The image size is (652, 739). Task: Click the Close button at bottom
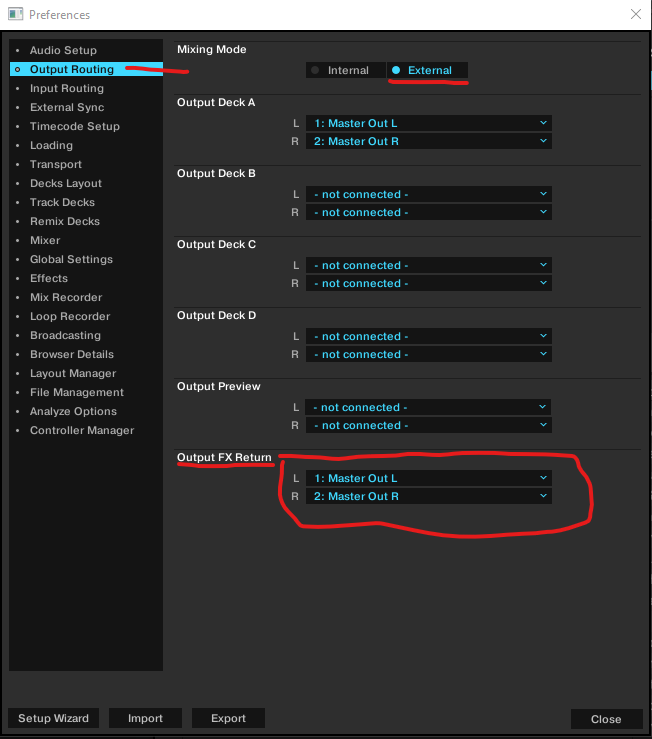(x=606, y=719)
